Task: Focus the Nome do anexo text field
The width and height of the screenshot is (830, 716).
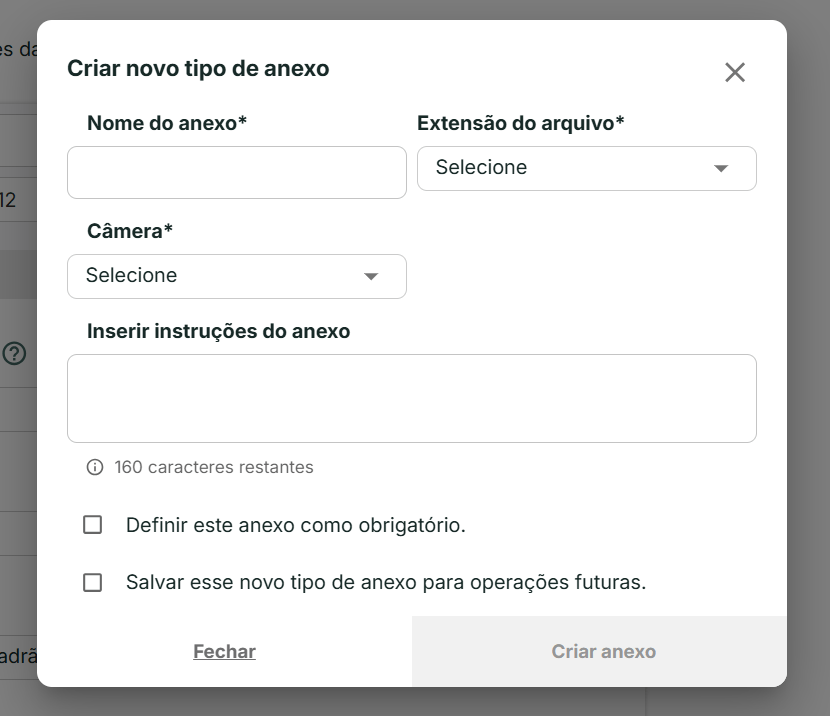Action: (x=237, y=173)
